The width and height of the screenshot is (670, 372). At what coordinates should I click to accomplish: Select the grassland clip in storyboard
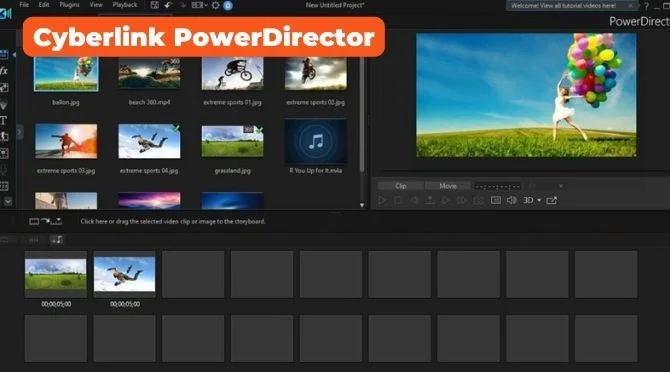[56, 274]
